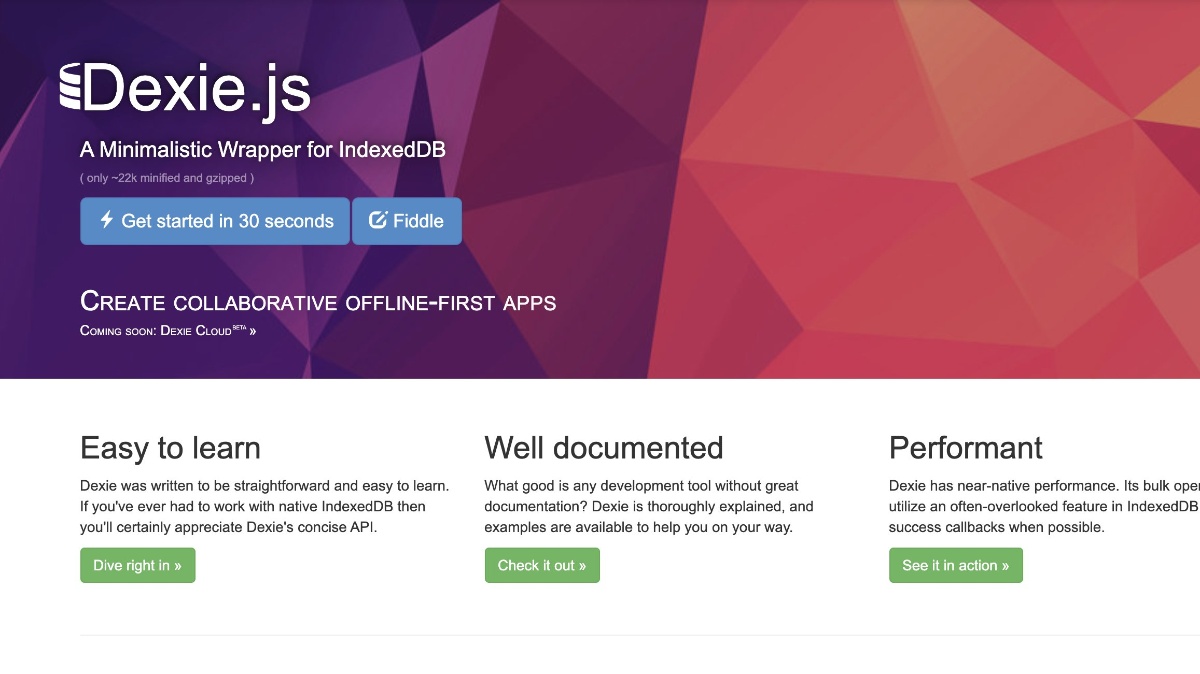Click the lightning bolt icon in Get started

tap(106, 220)
